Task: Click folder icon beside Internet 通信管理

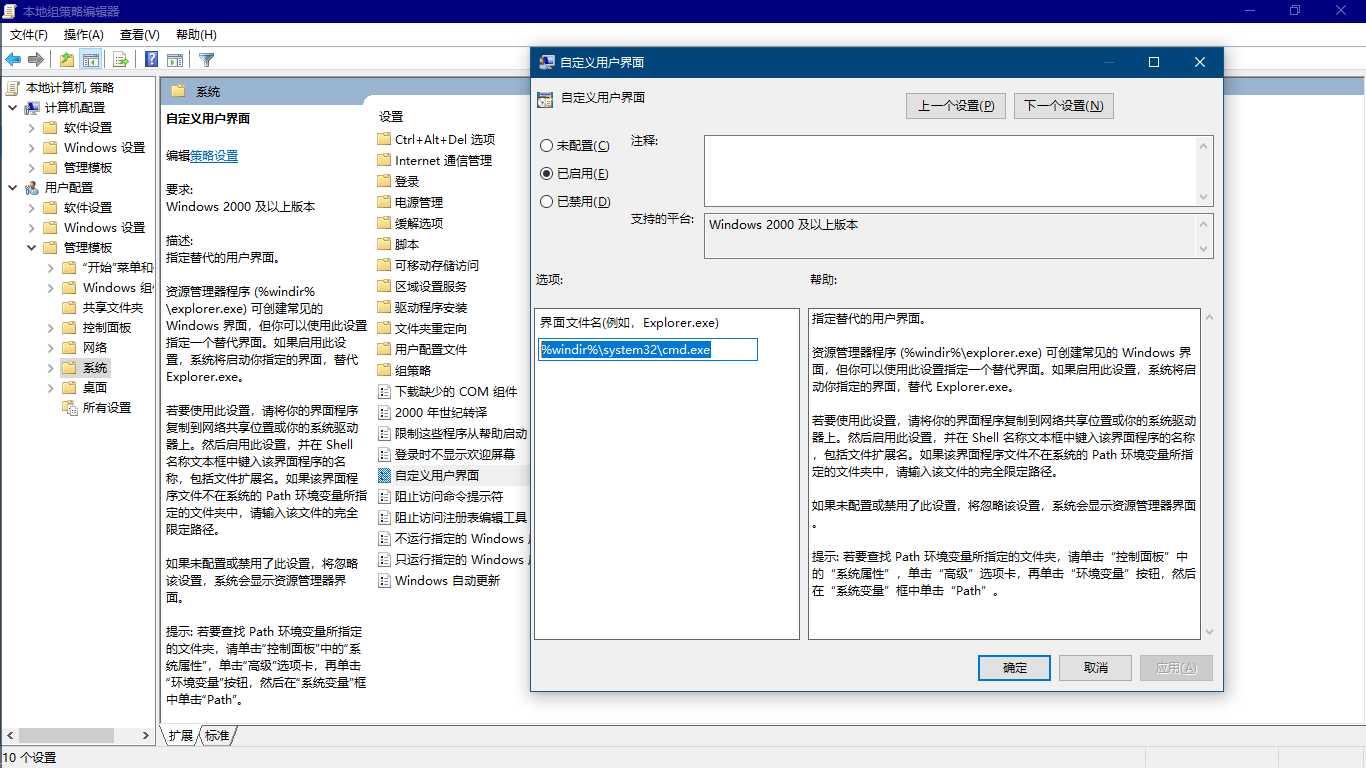Action: [x=384, y=161]
